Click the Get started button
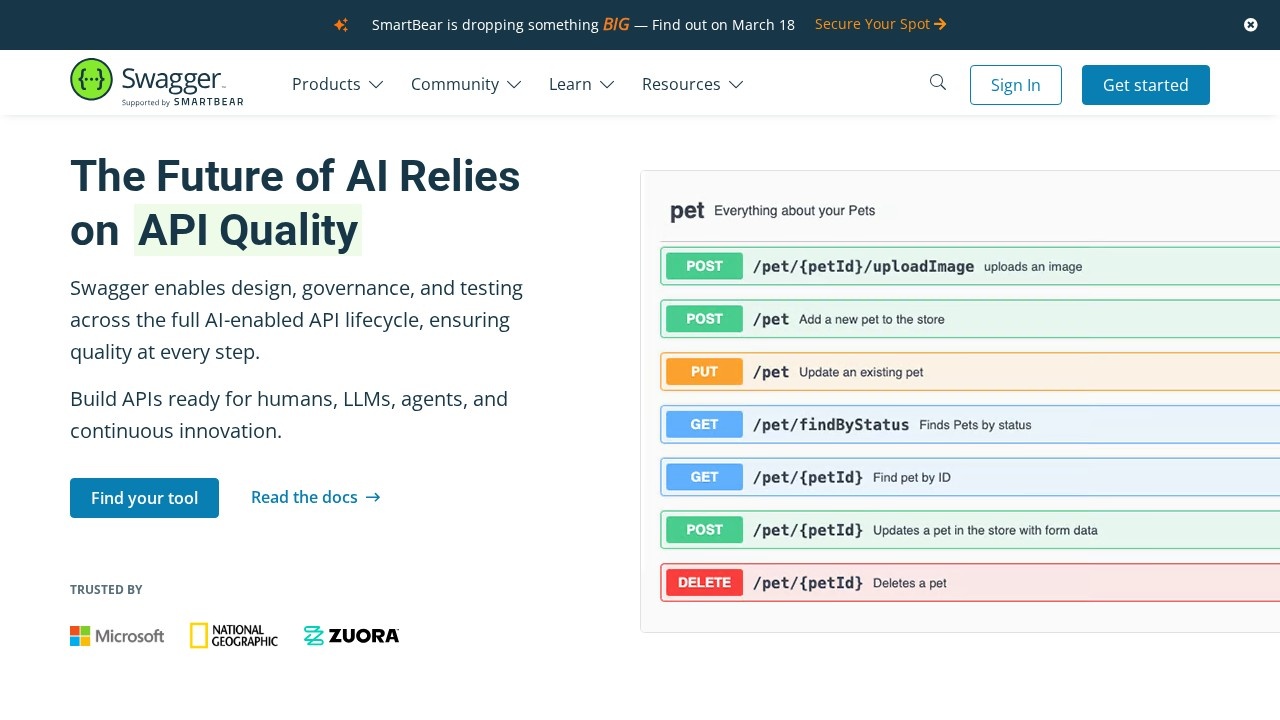Viewport: 1280px width, 720px height. (x=1145, y=85)
